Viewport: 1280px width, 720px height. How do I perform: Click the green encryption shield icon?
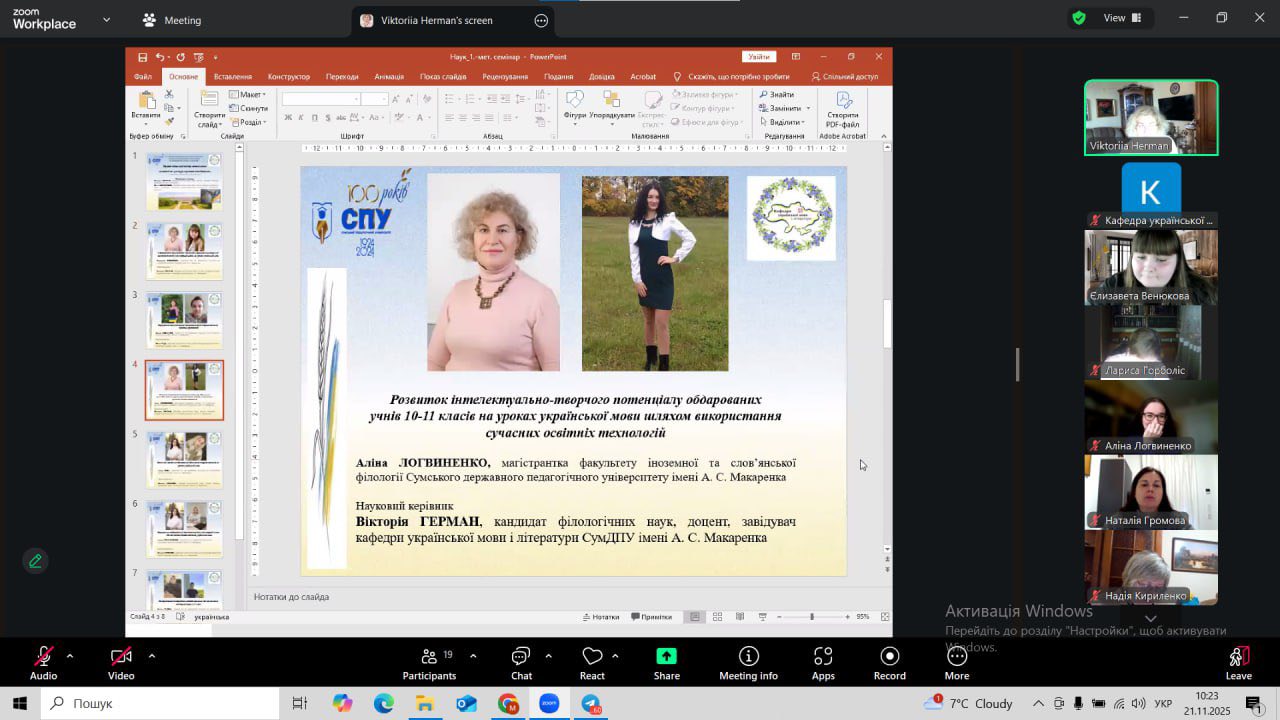pos(1079,18)
